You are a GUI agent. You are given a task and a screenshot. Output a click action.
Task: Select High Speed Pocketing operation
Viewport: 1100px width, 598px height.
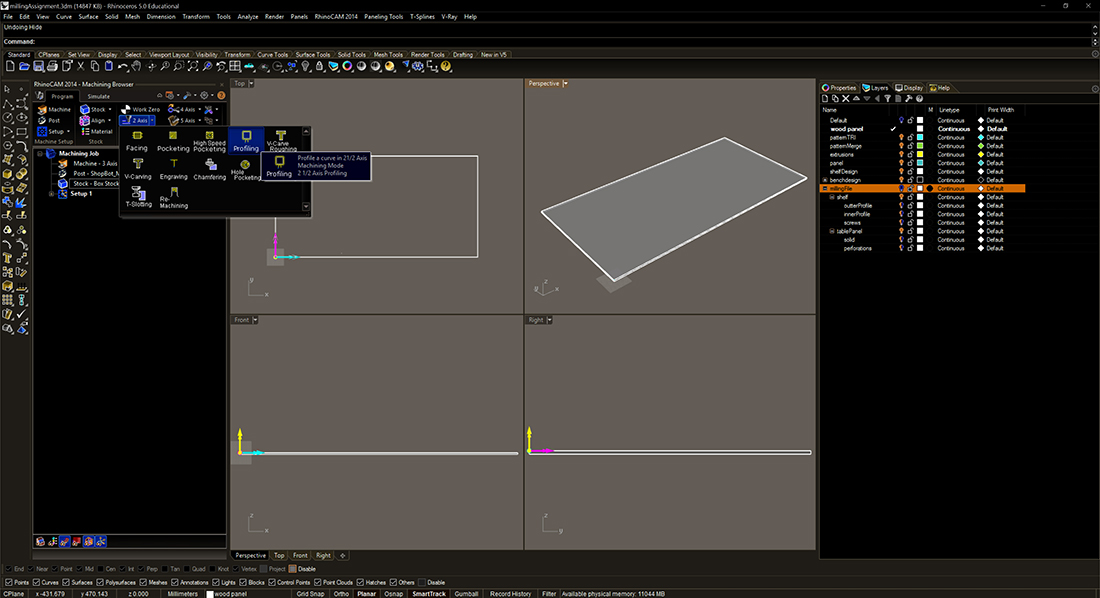[209, 140]
